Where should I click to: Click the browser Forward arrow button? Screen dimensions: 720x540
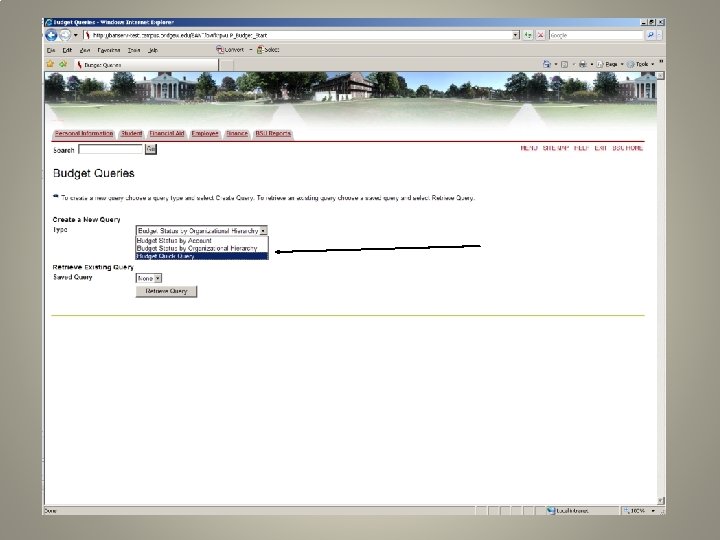65,35
